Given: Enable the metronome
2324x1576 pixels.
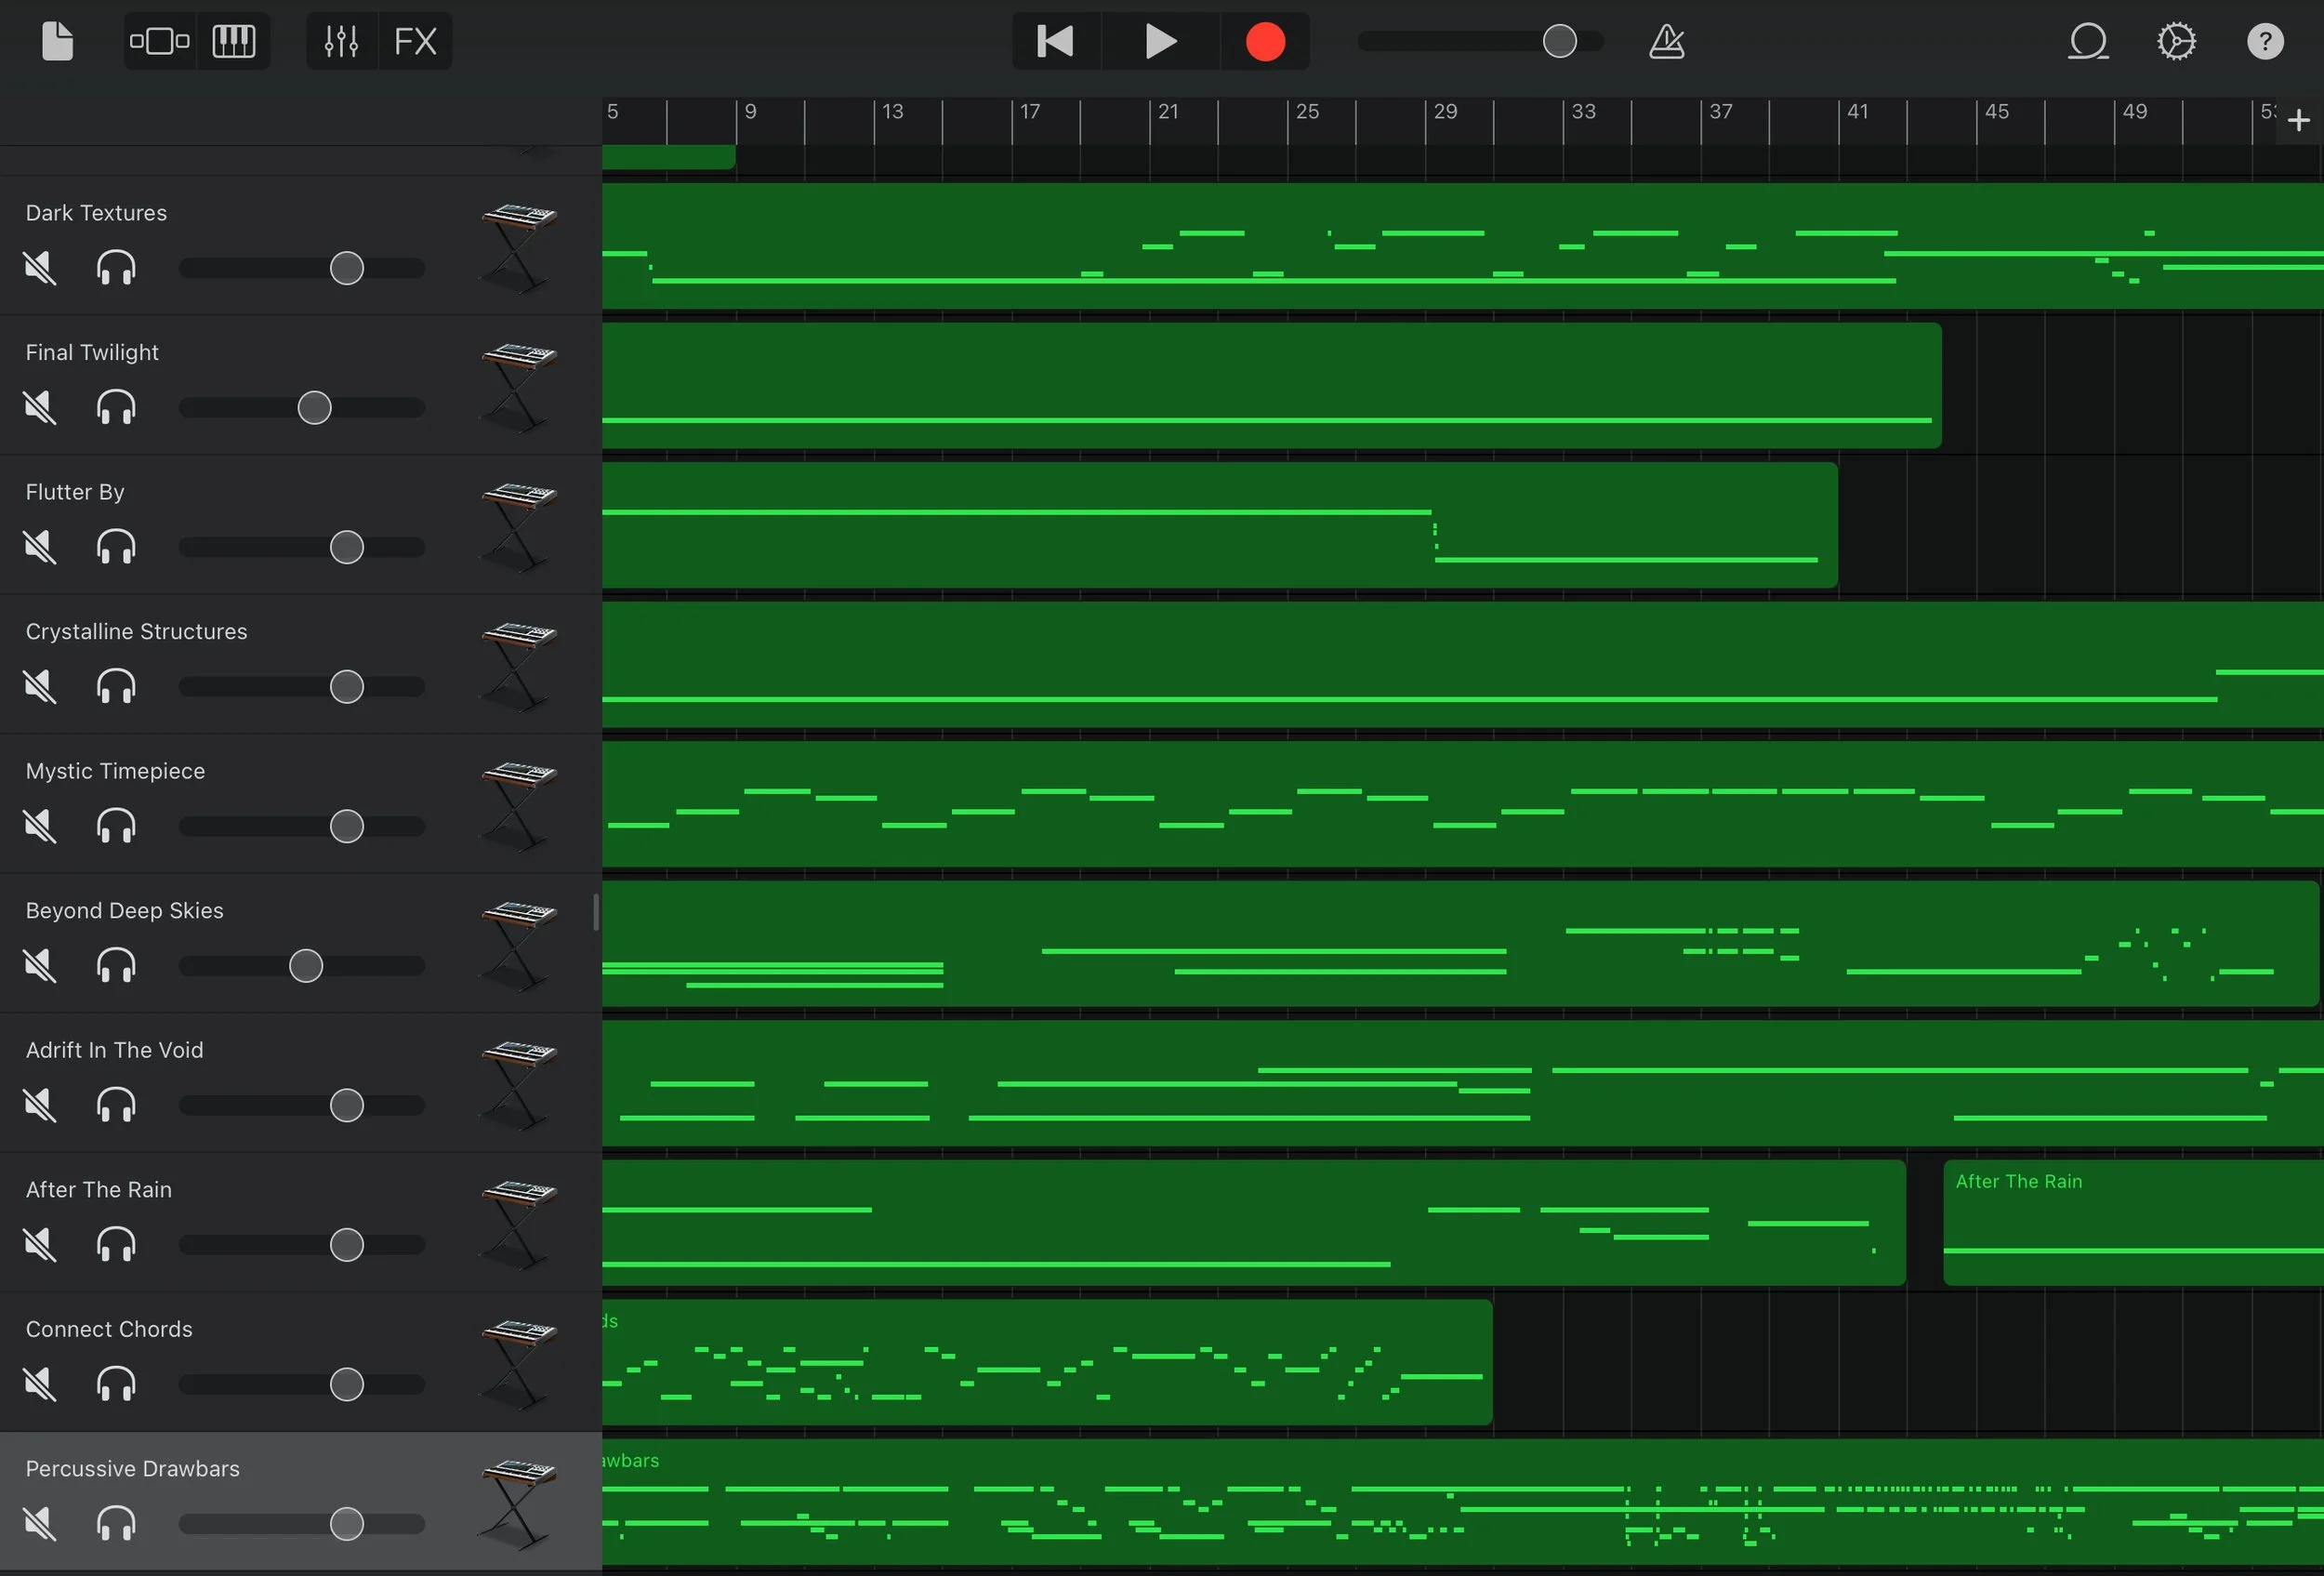Looking at the screenshot, I should coord(1666,41).
